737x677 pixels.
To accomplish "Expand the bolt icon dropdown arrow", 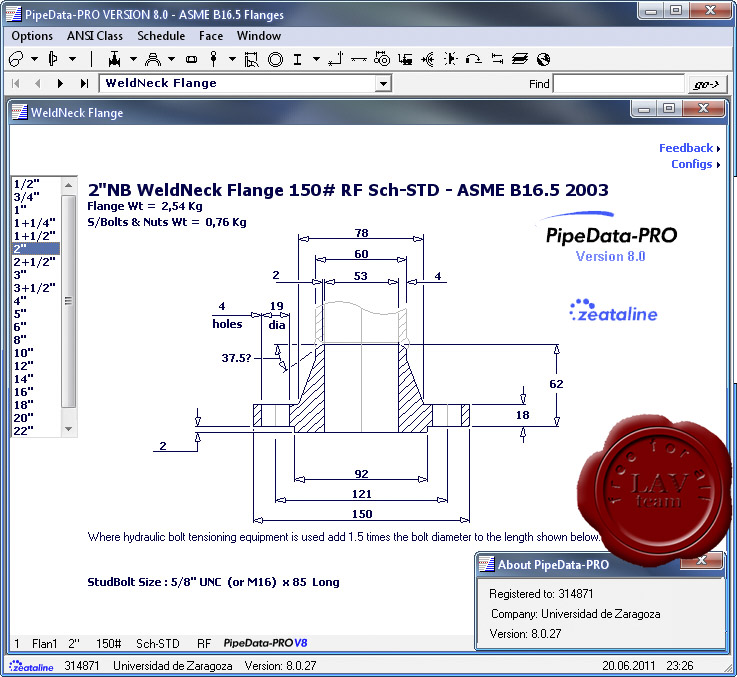I will 232,59.
